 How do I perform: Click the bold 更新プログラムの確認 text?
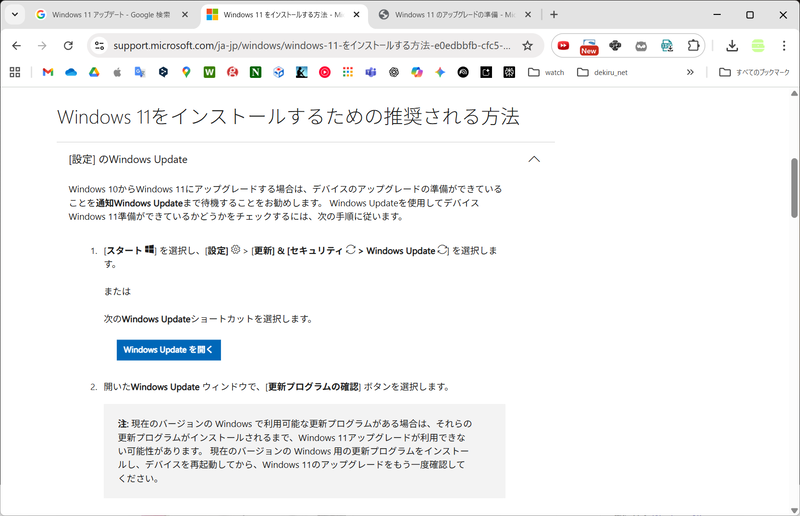point(313,387)
